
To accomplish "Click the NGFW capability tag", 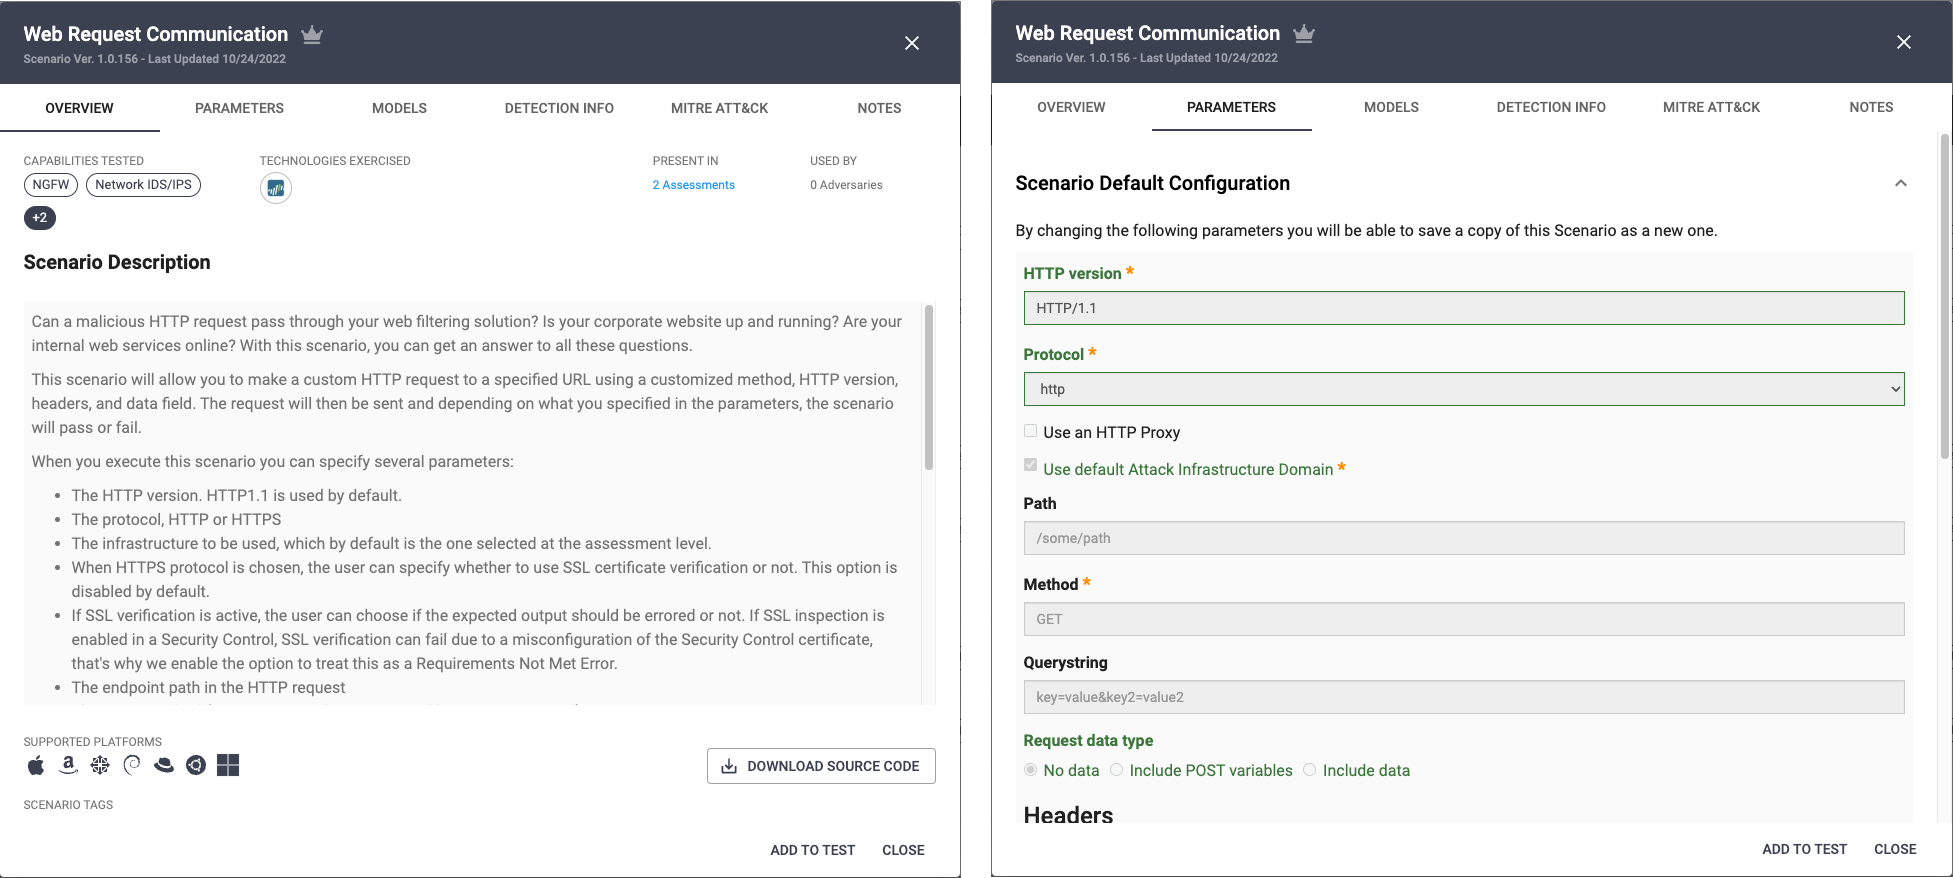I will tap(51, 185).
